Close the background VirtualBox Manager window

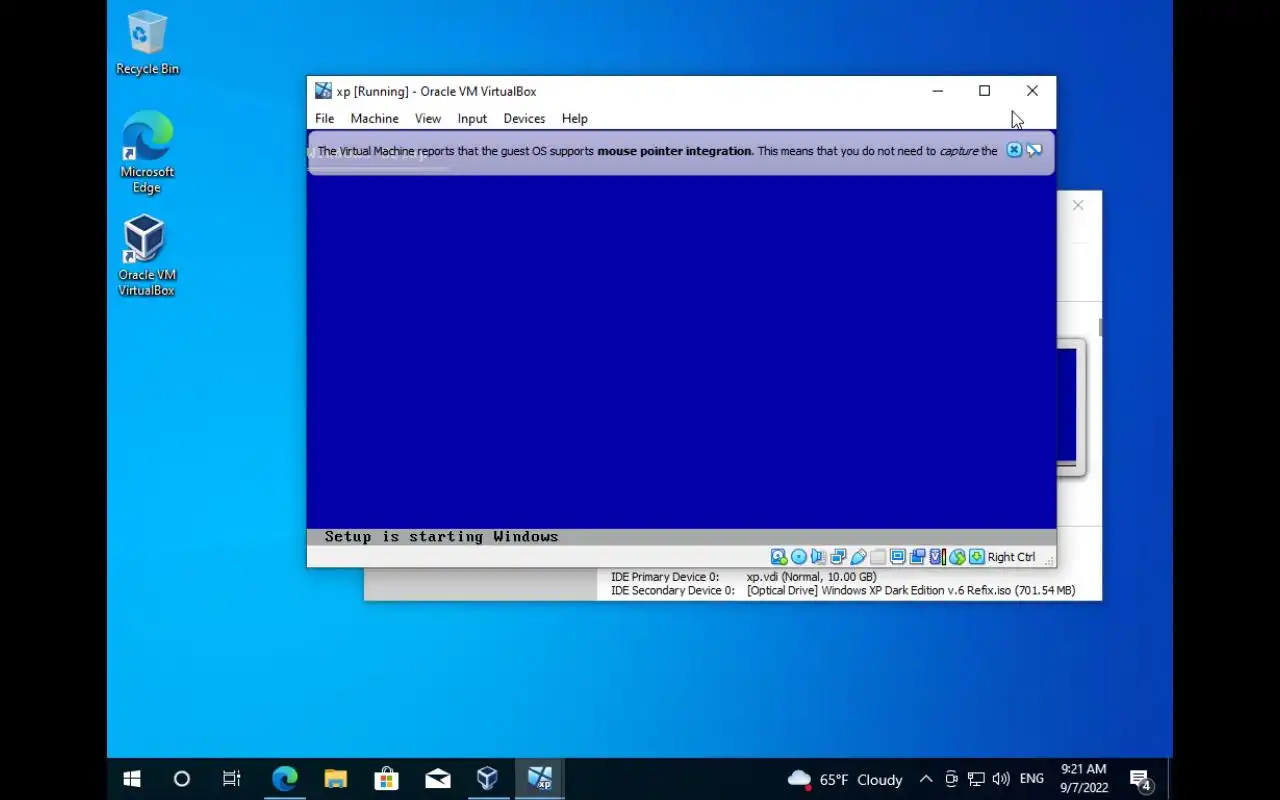1078,205
